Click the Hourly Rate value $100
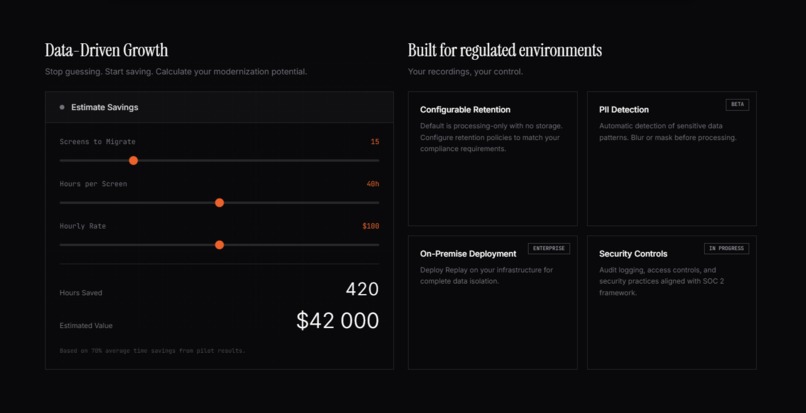 [x=371, y=226]
